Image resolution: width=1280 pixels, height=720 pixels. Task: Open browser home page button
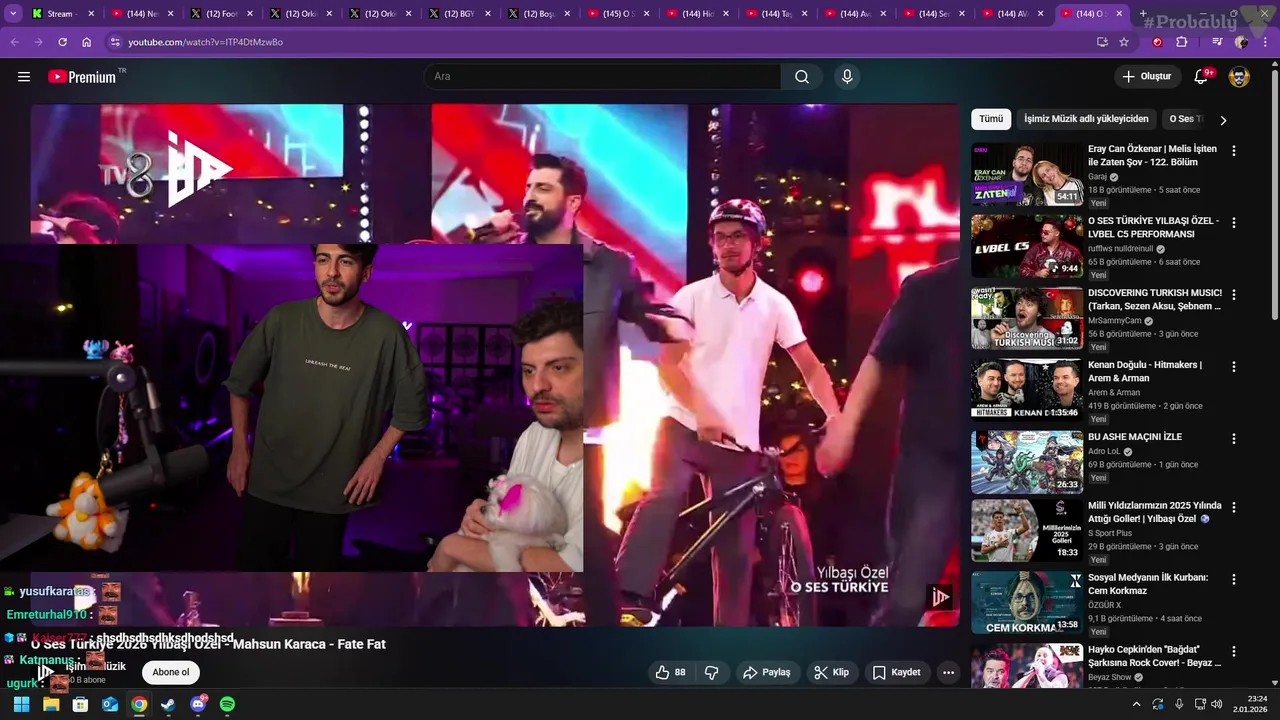(86, 42)
